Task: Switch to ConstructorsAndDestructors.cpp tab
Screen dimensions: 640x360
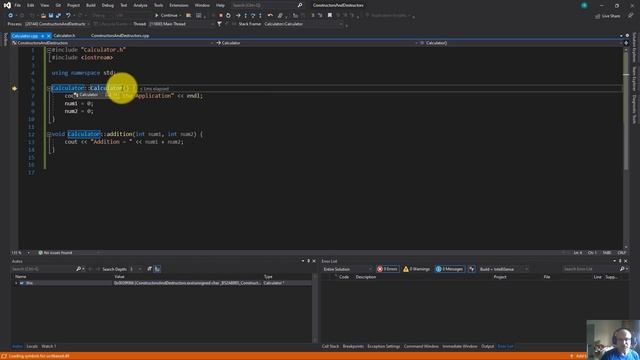Action: click(120, 36)
